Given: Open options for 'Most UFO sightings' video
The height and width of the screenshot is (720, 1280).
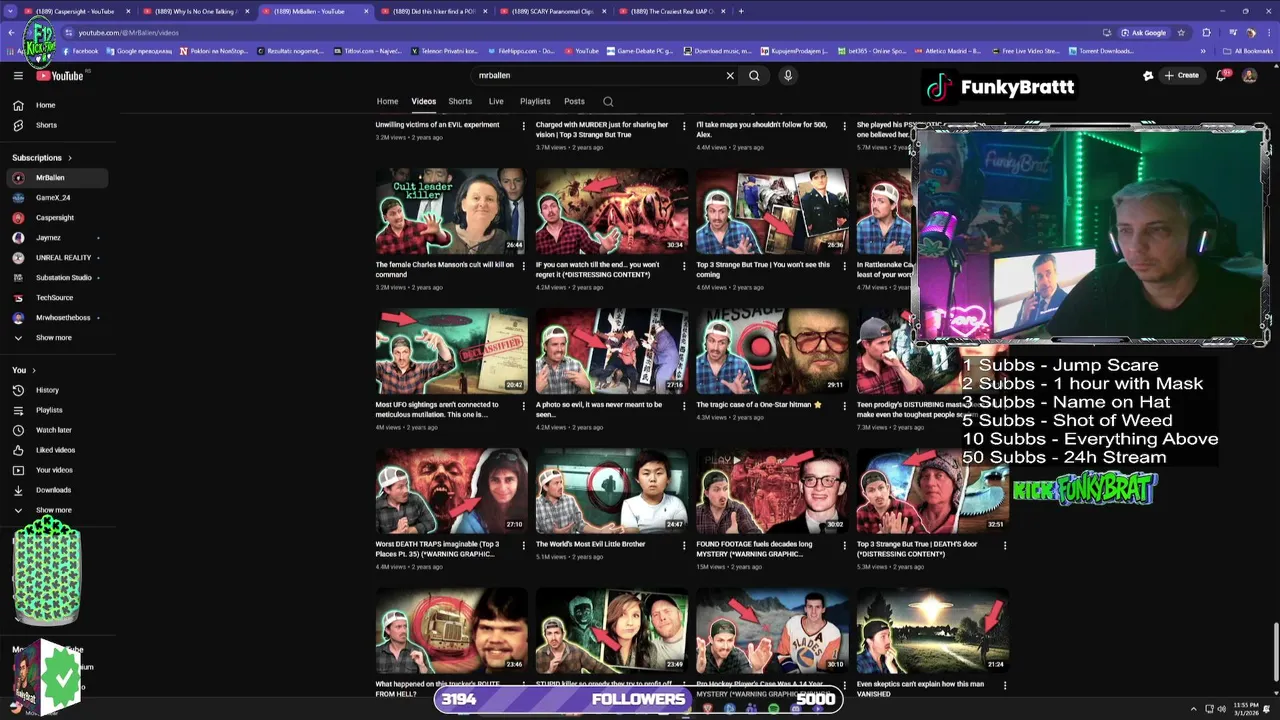Looking at the screenshot, I should tap(524, 406).
